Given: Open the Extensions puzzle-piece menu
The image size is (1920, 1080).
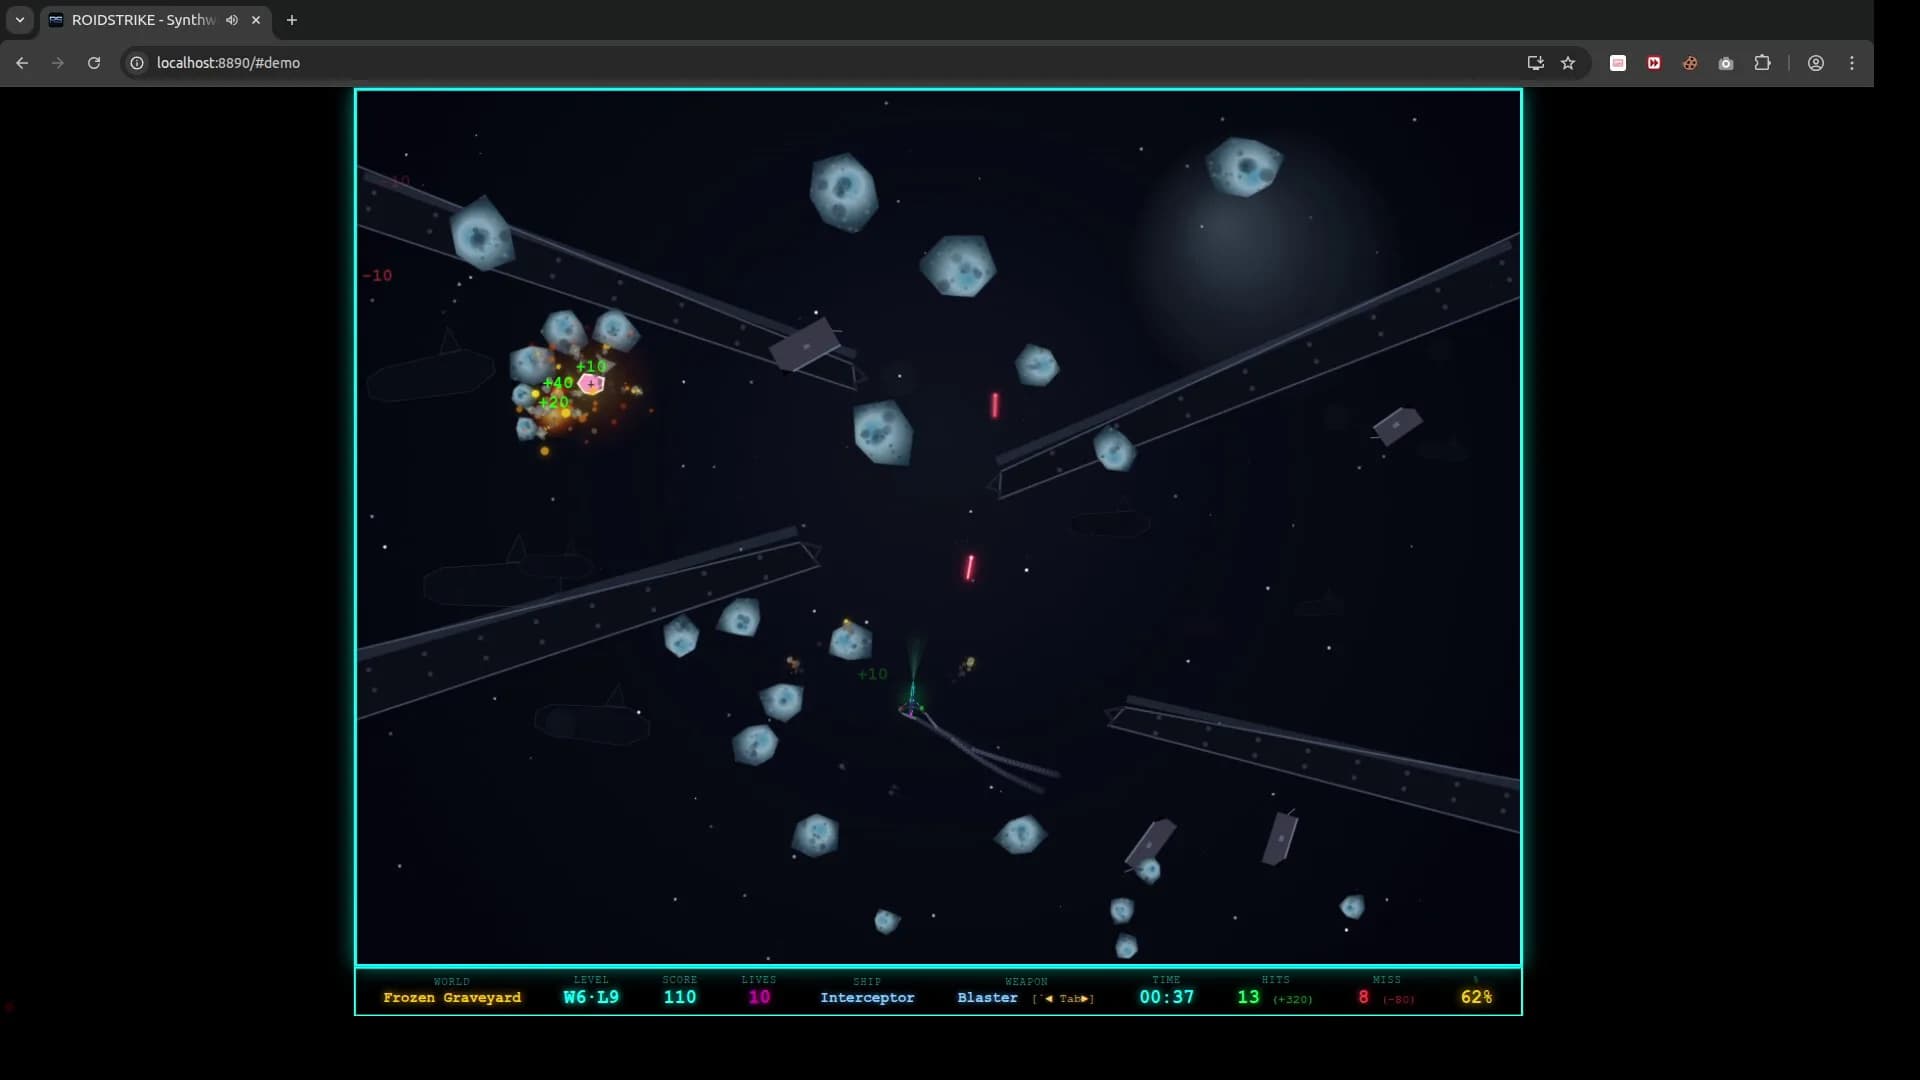Looking at the screenshot, I should click(x=1762, y=63).
